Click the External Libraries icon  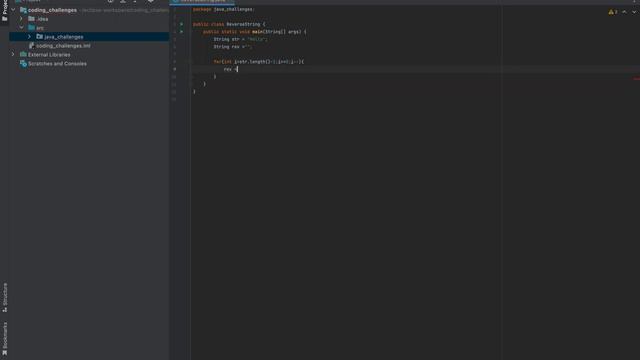click(23, 54)
